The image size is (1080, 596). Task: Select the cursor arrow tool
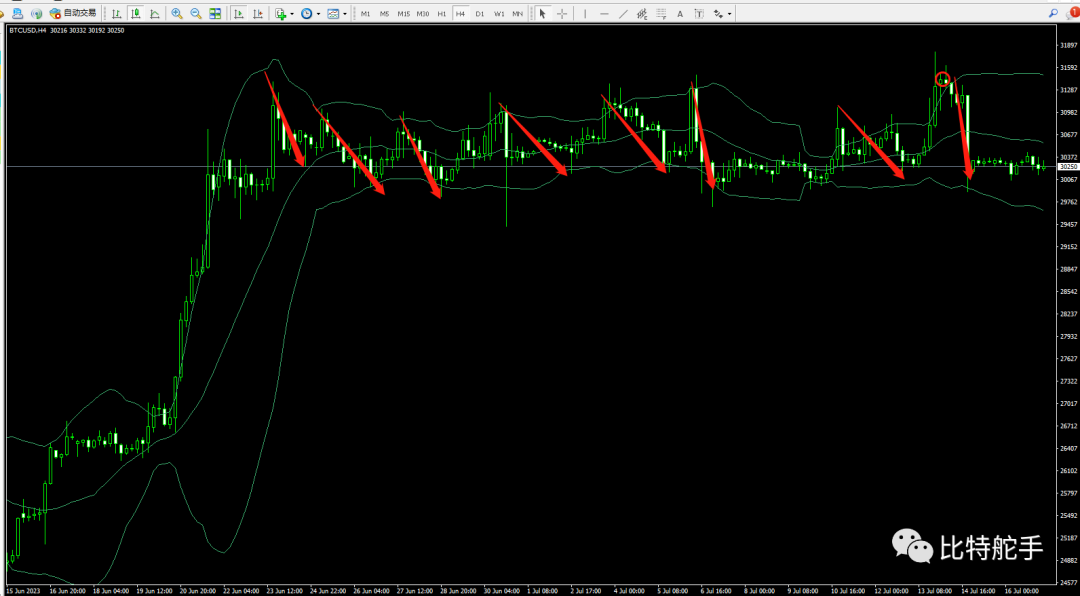tap(543, 13)
